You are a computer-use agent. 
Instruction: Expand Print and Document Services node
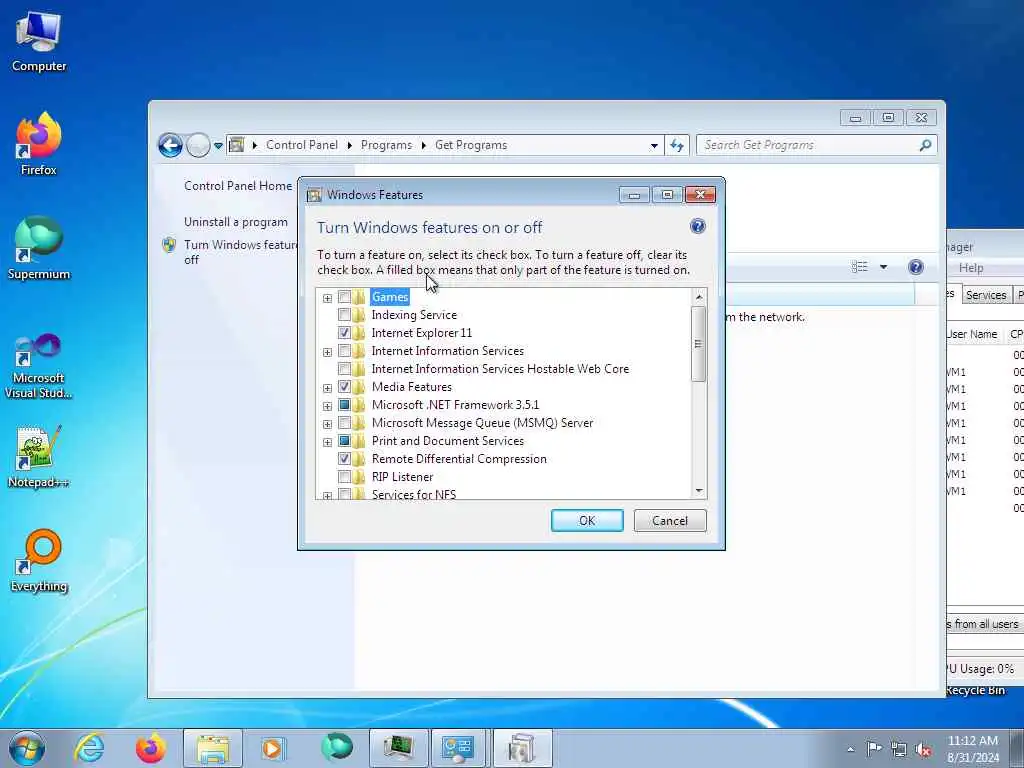pyautogui.click(x=327, y=441)
